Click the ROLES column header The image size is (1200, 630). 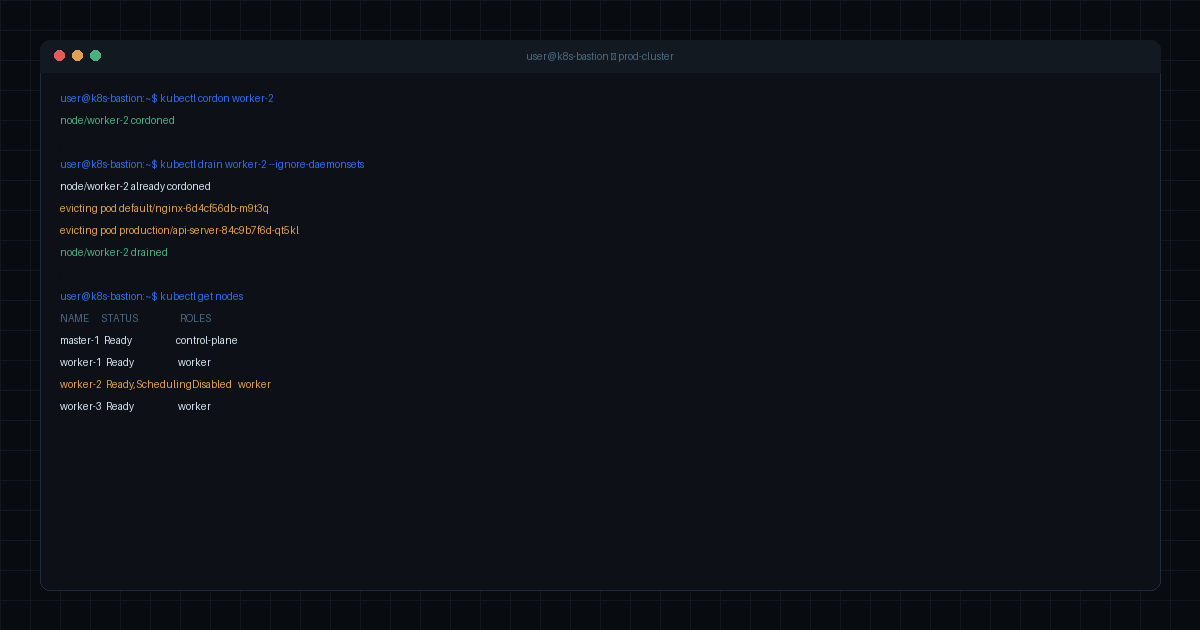tap(196, 318)
